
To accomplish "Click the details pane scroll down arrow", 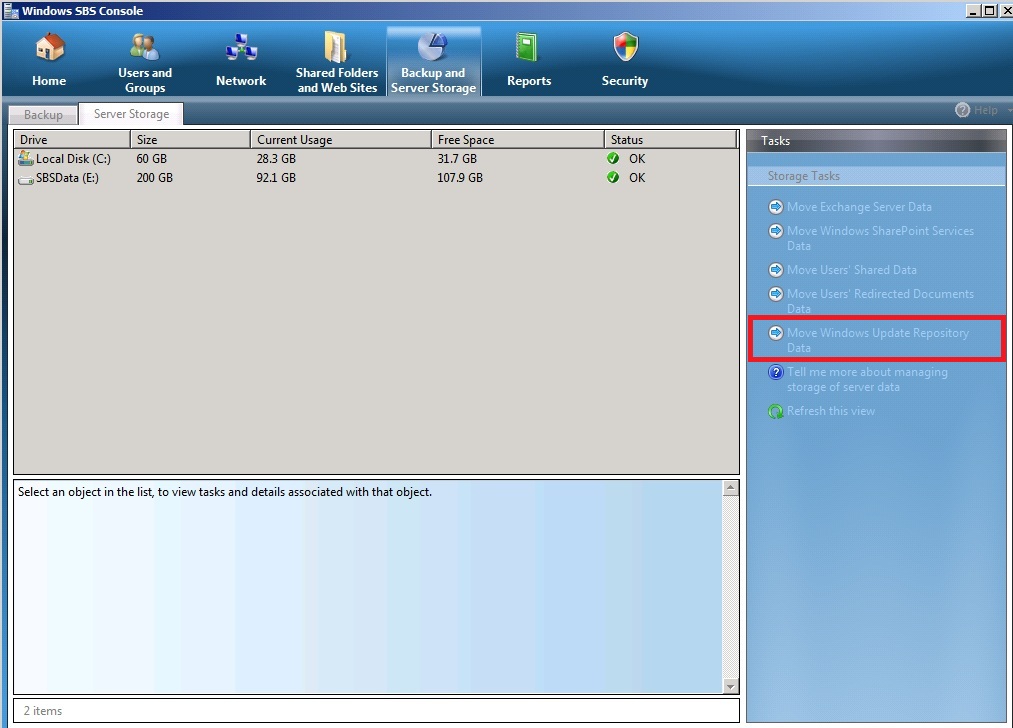I will [x=731, y=686].
